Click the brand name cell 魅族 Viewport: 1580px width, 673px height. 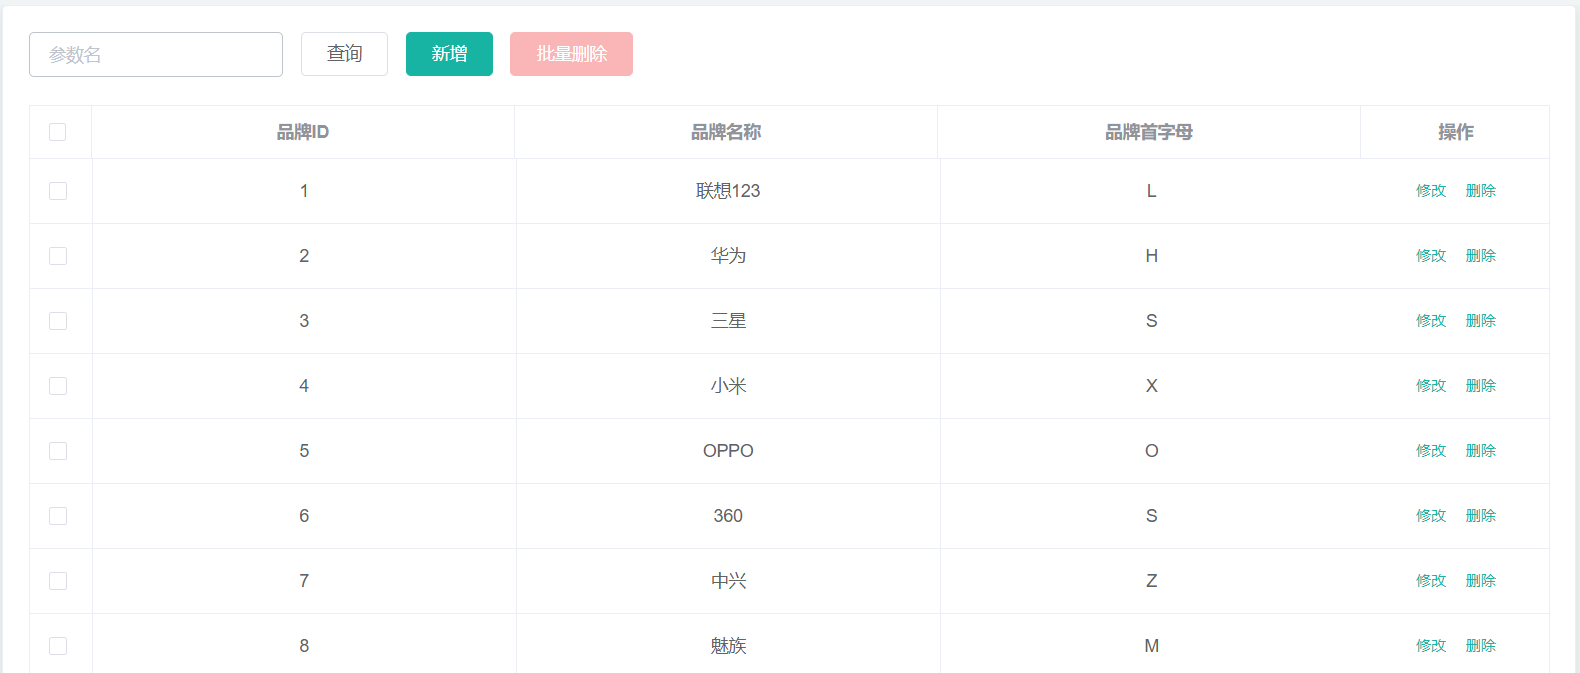728,645
